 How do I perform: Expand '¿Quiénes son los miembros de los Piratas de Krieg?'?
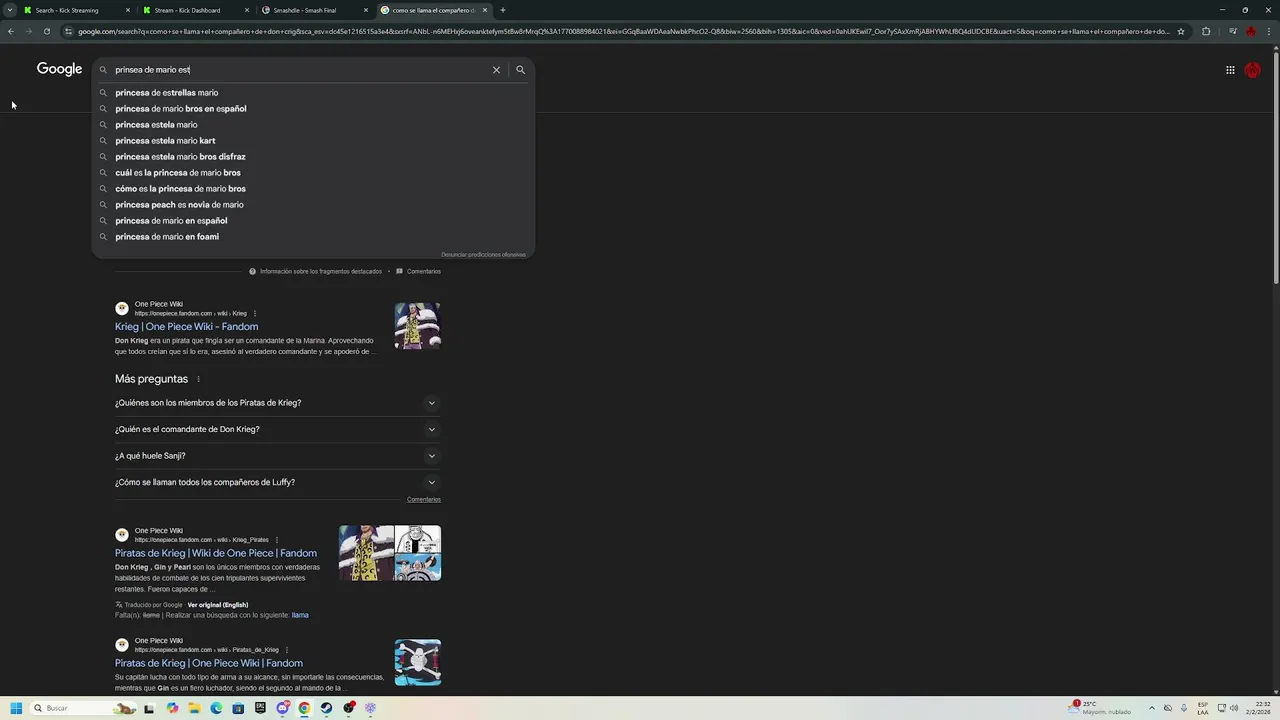(x=277, y=403)
